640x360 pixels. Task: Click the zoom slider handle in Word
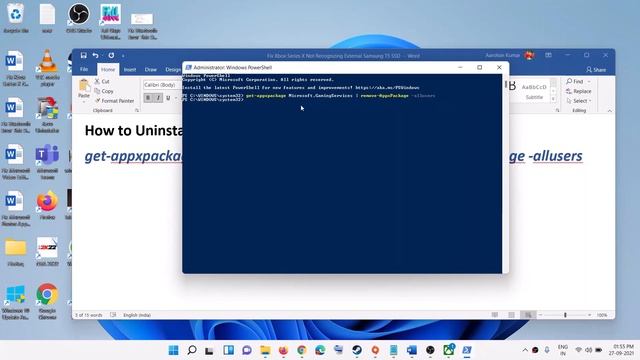(565, 315)
